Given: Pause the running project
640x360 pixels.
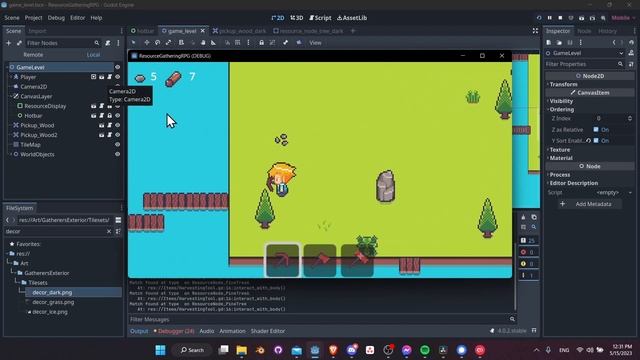Looking at the screenshot, I should (549, 18).
